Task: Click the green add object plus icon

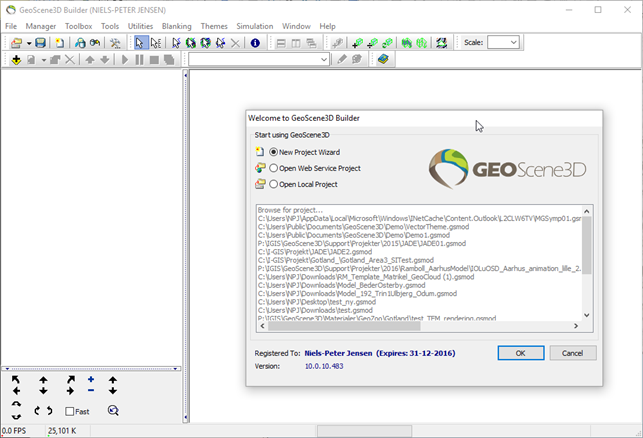Action: [x=358, y=43]
